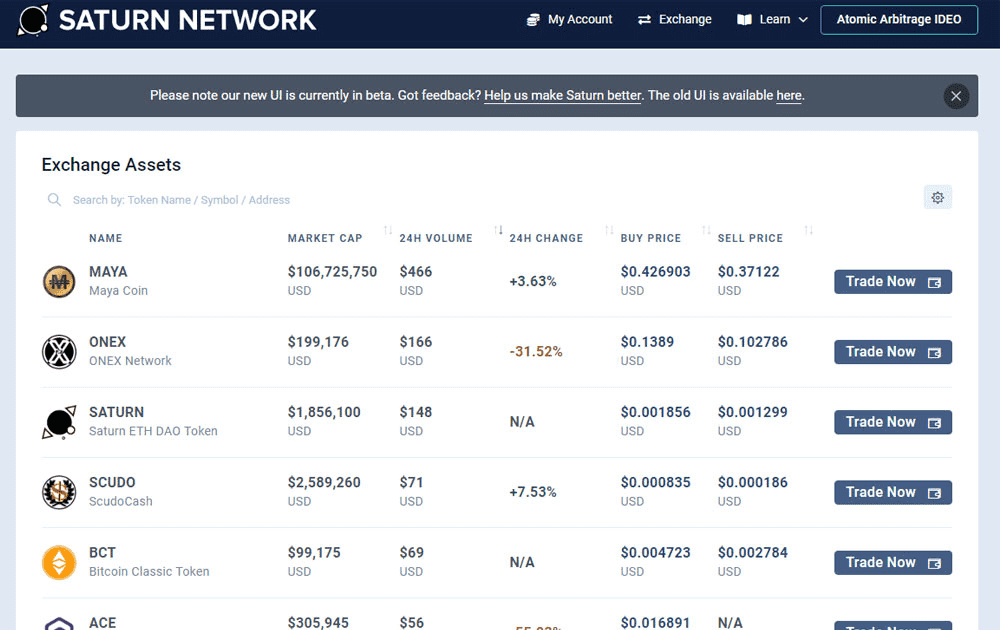Click the My Account wallet icon
Viewport: 1000px width, 630px height.
pyautogui.click(x=533, y=19)
